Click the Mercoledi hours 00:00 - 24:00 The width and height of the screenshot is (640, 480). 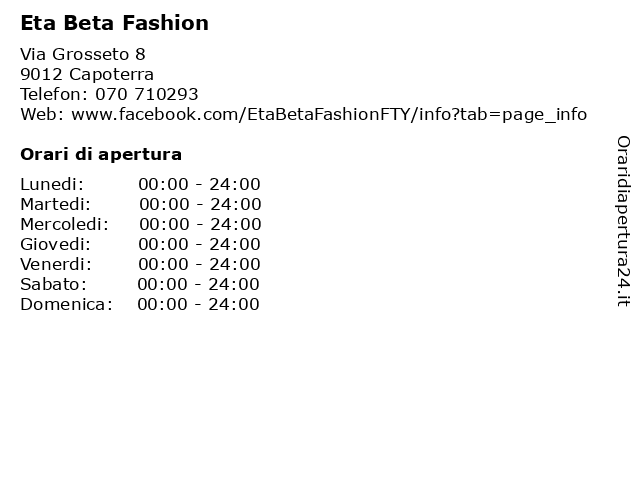200,224
